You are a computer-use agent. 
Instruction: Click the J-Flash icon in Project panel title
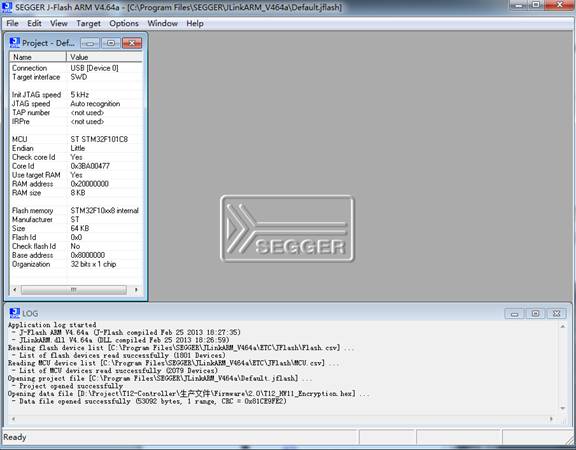15,43
